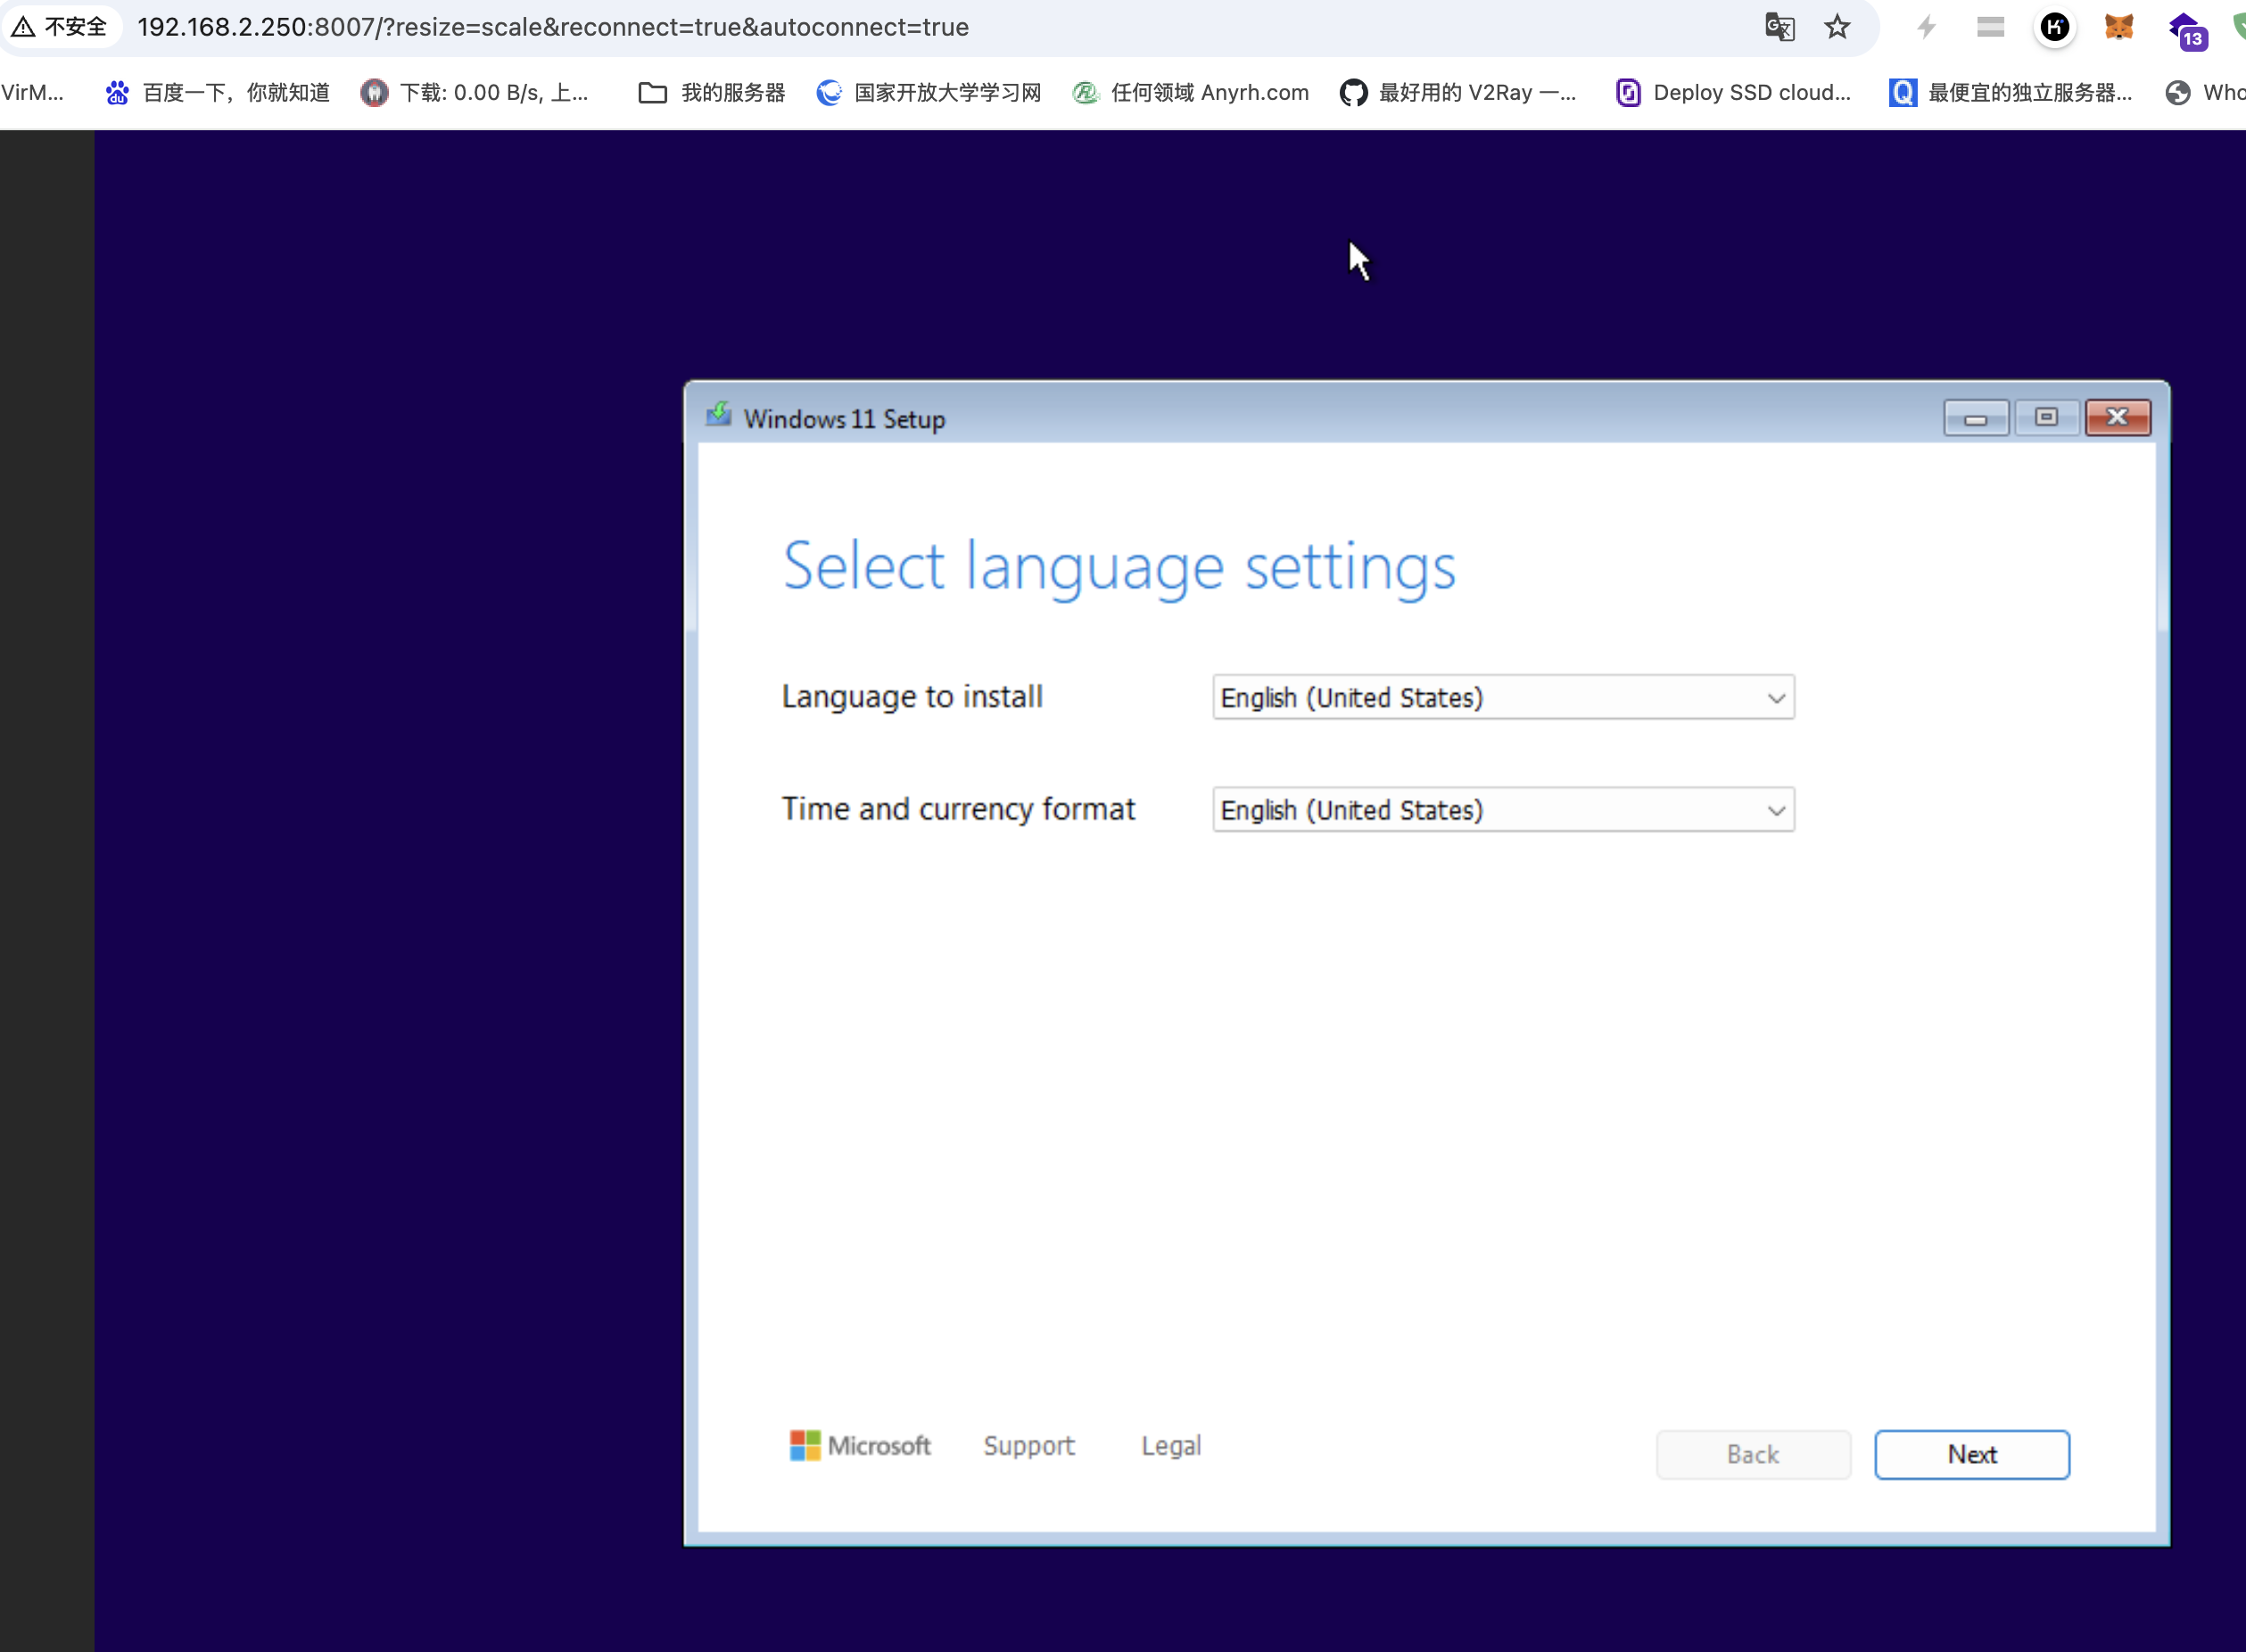Maximize the Windows 11 Setup window
The image size is (2246, 1652).
(x=2046, y=417)
